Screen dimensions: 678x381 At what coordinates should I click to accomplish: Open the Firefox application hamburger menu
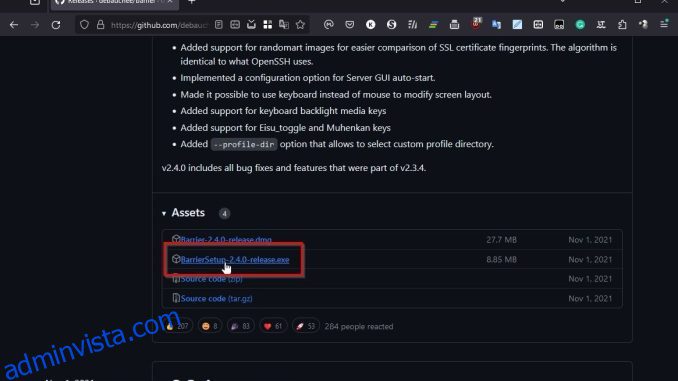[664, 25]
